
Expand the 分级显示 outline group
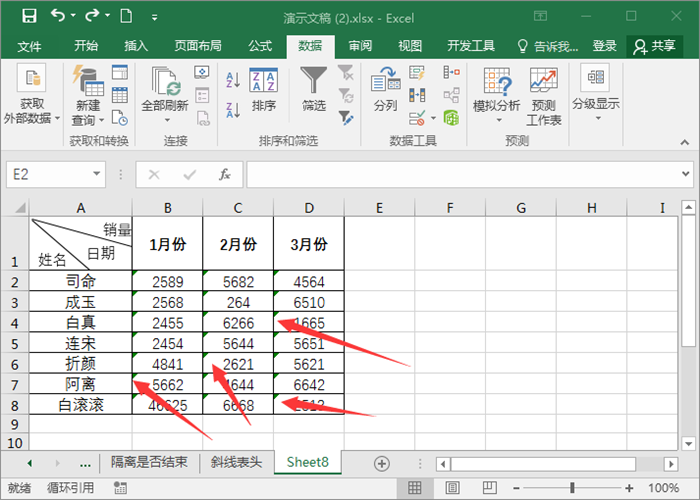click(x=596, y=93)
